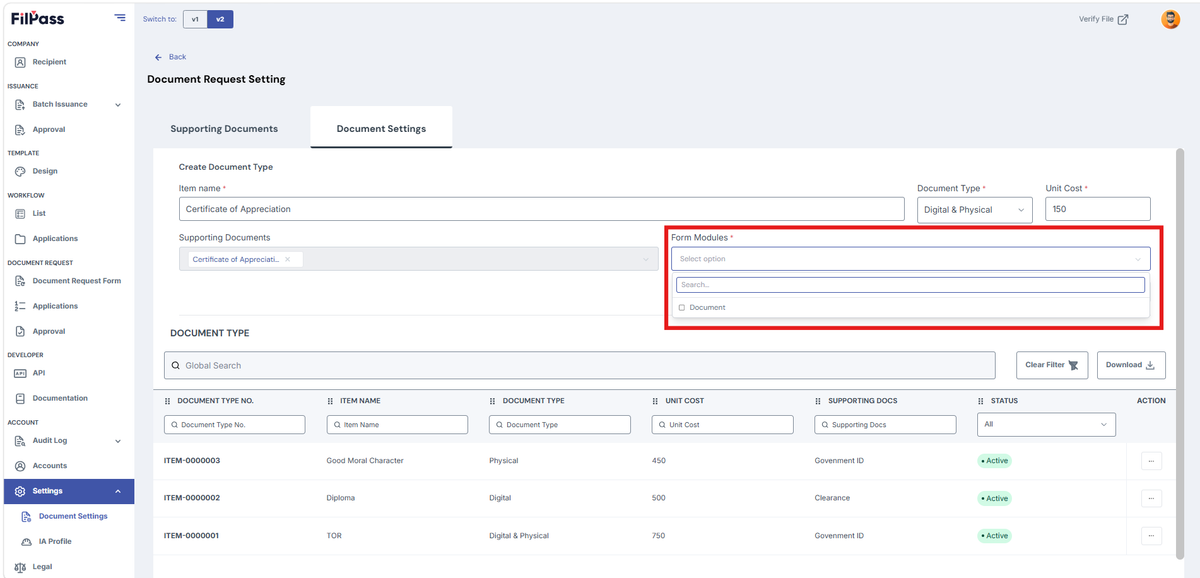Screen dimensions: 1200x578
Task: Click the user avatar in top right
Action: (1170, 19)
